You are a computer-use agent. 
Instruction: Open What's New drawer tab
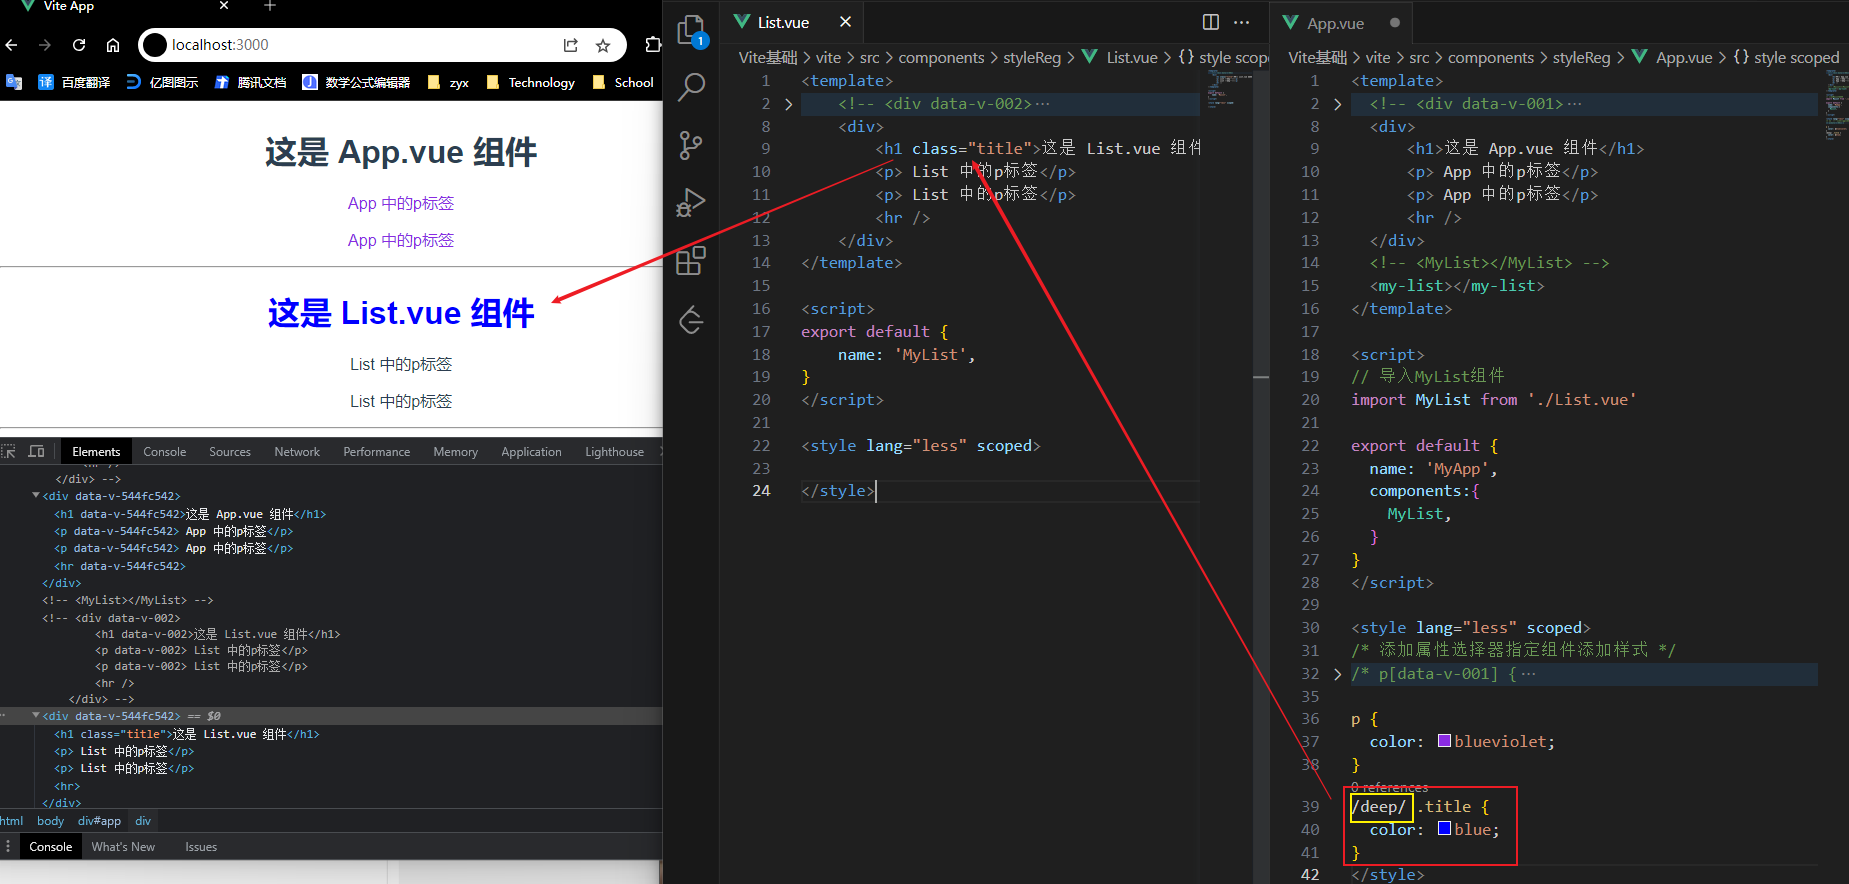click(123, 847)
